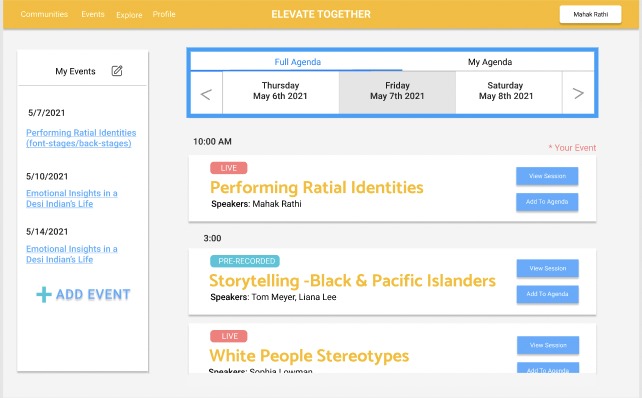View Session for Storytelling Black & Pacific Islanders
This screenshot has width=642, height=398.
tap(547, 269)
